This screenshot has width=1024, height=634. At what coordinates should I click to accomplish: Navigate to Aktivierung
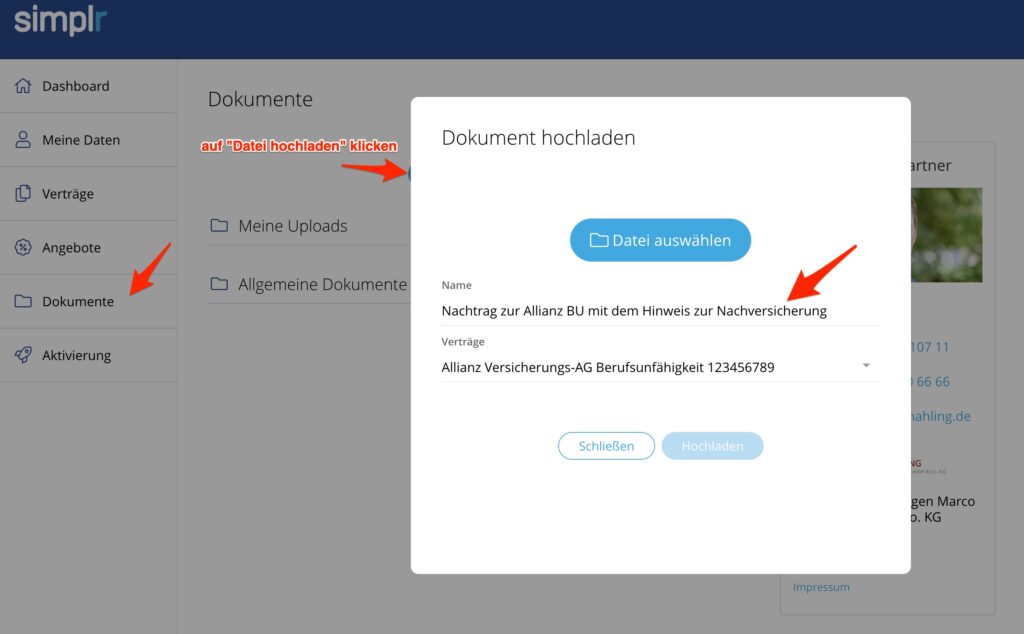pos(88,355)
